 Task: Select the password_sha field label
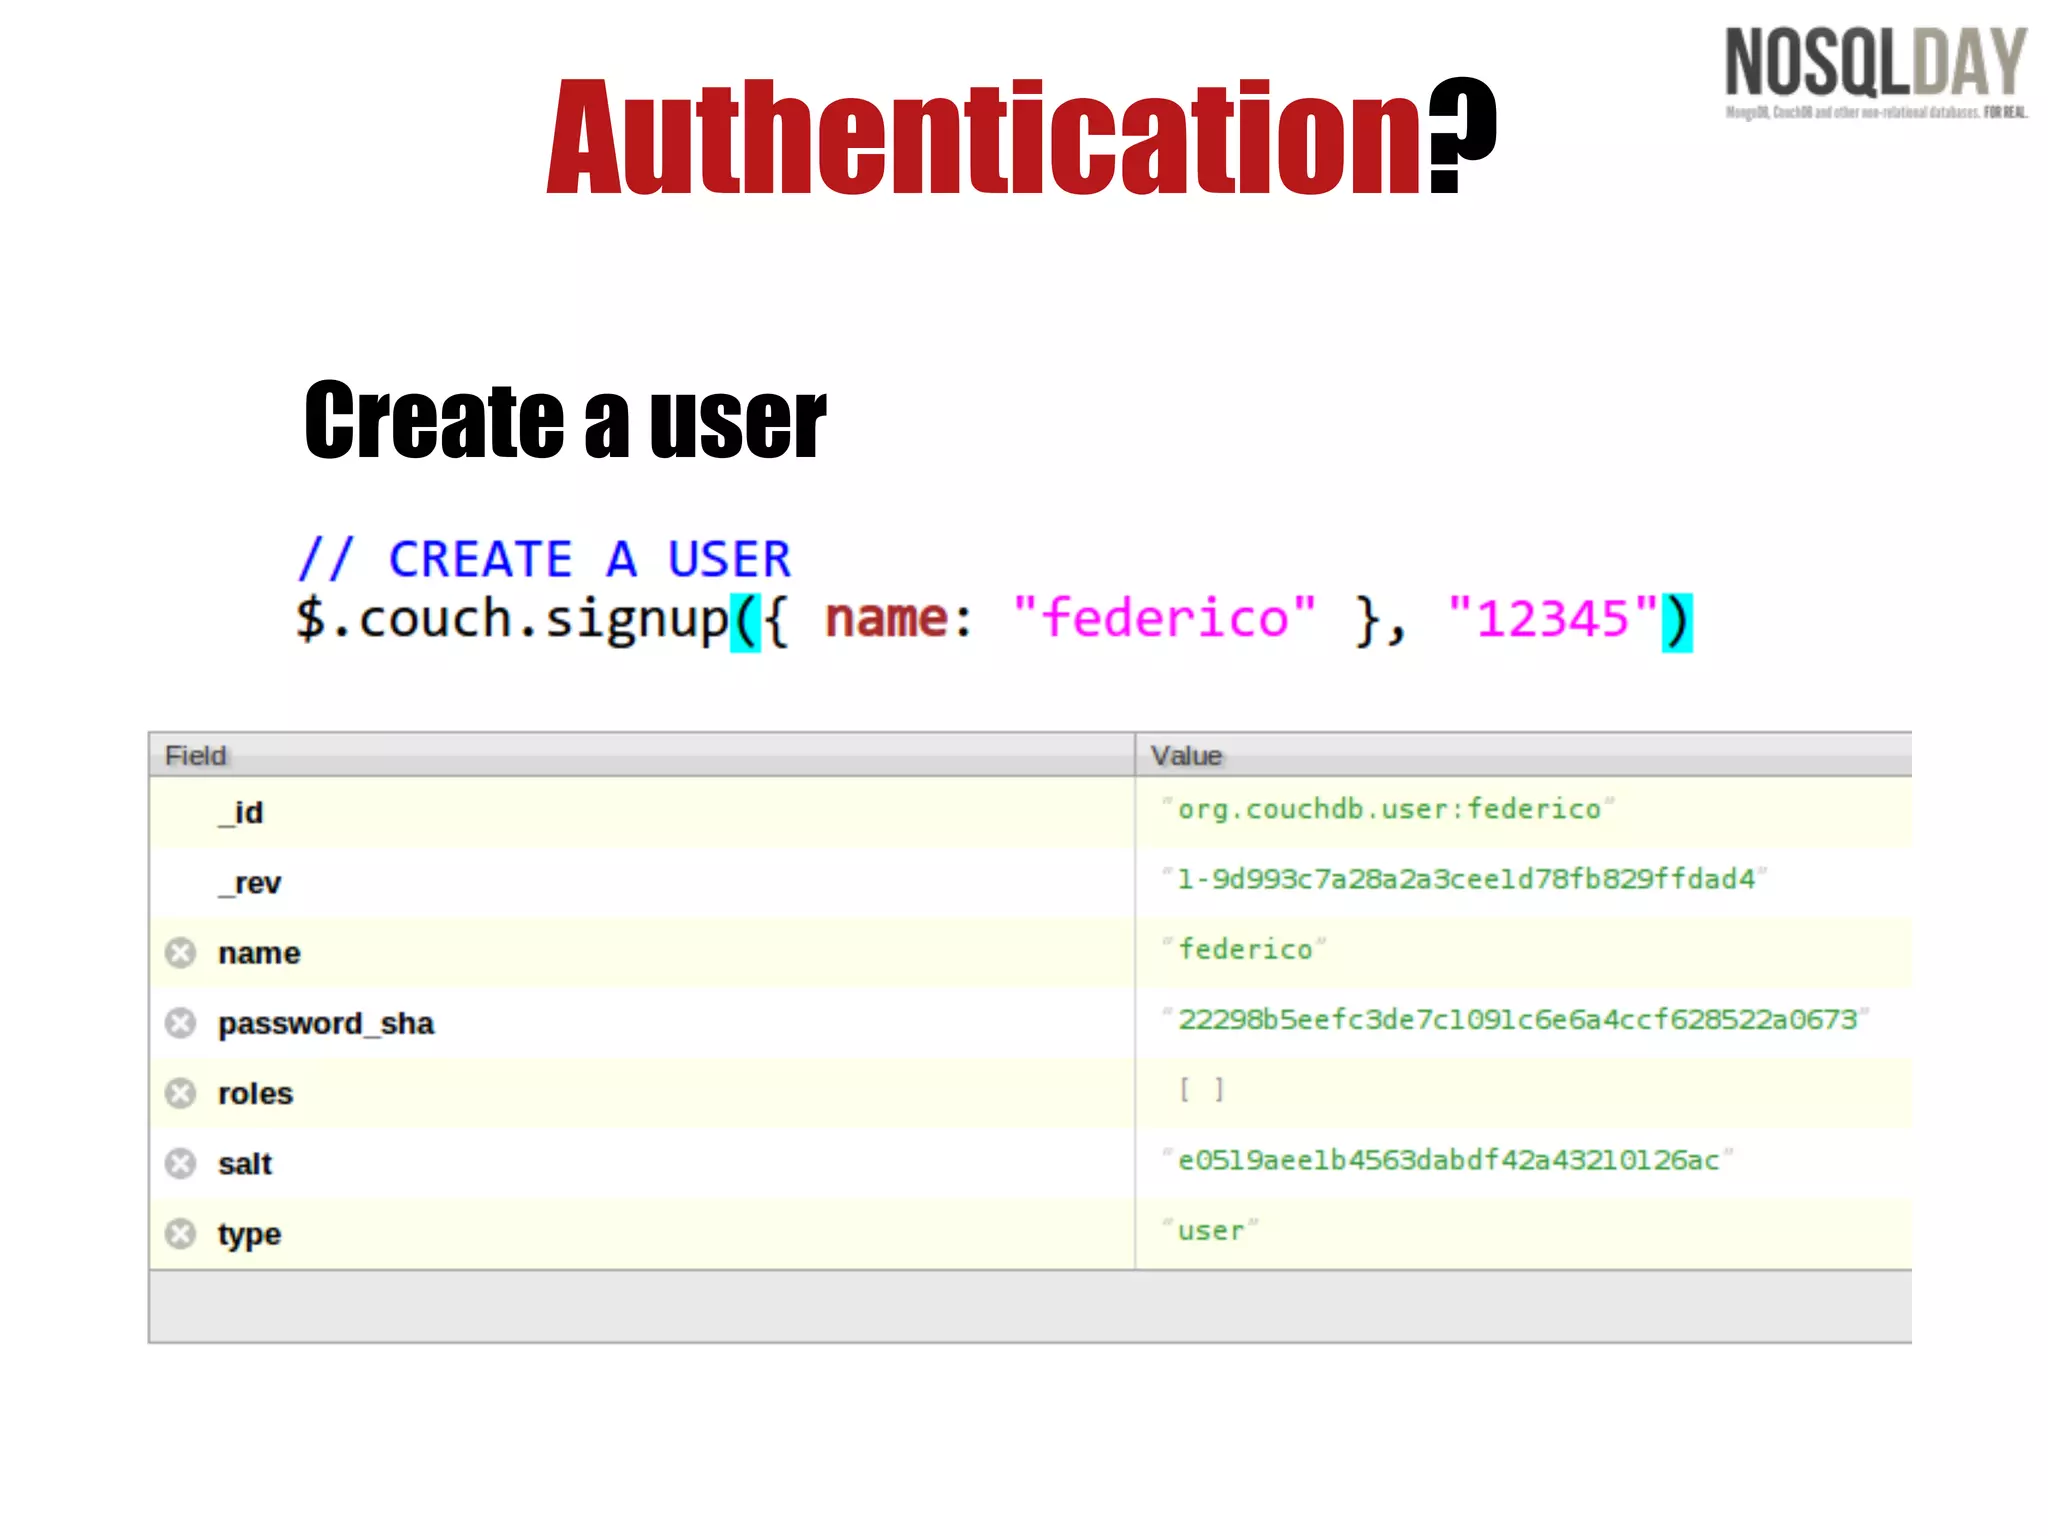(326, 1023)
